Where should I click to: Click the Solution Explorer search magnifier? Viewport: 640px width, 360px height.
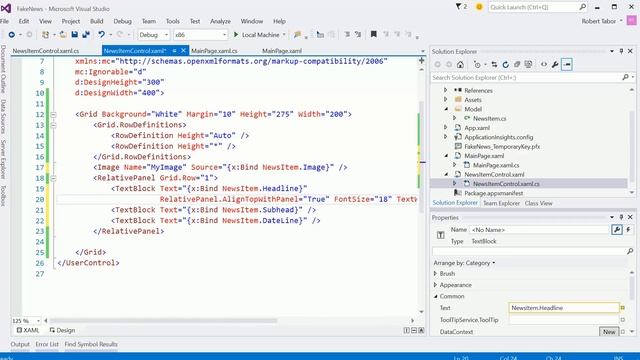click(x=625, y=77)
